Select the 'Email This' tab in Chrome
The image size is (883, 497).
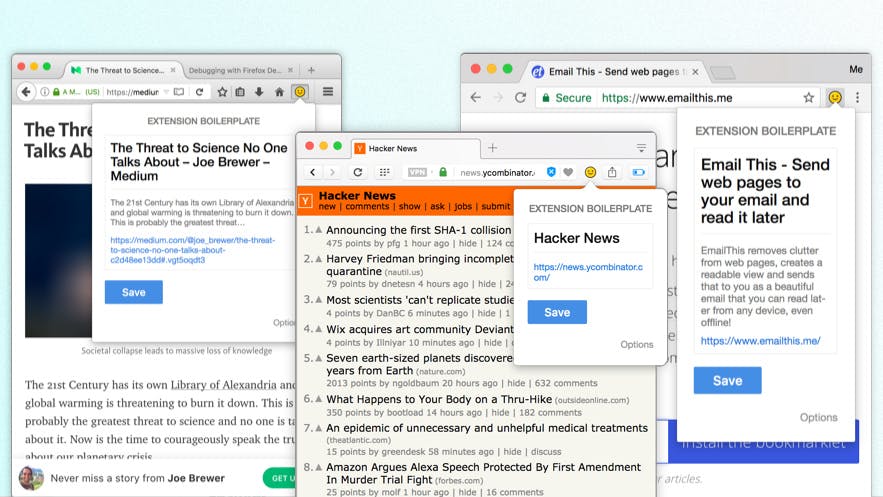tap(614, 71)
